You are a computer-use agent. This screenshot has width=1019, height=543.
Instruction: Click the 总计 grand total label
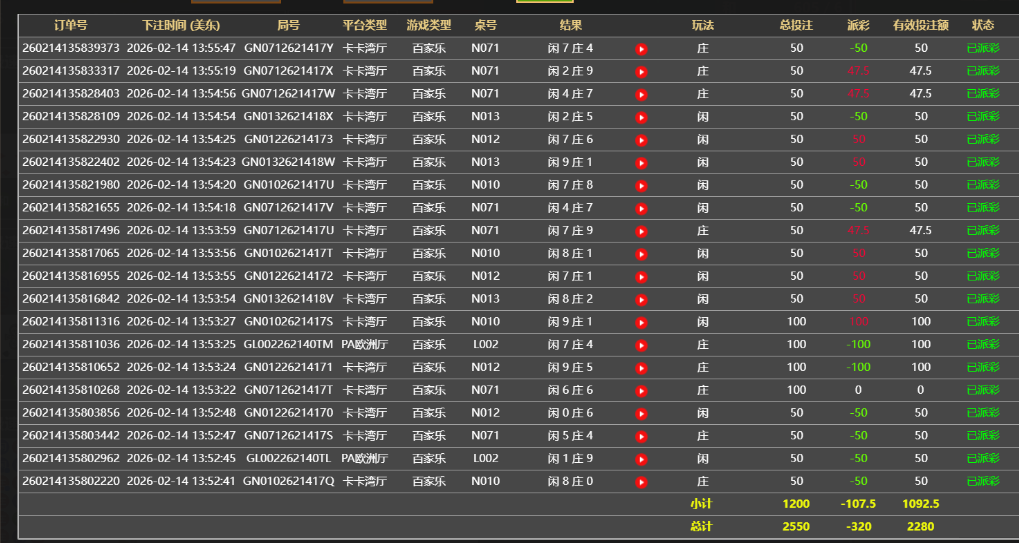coord(702,526)
